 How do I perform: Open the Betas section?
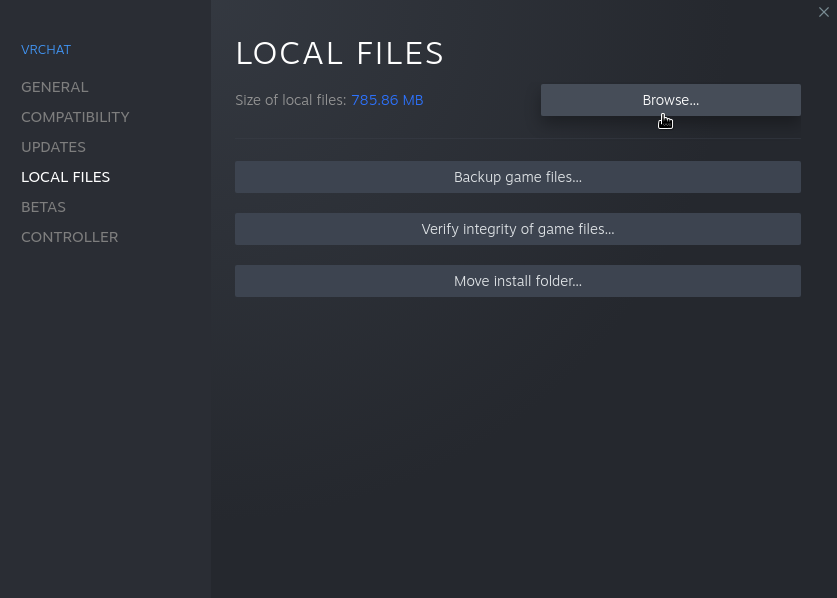pos(43,207)
